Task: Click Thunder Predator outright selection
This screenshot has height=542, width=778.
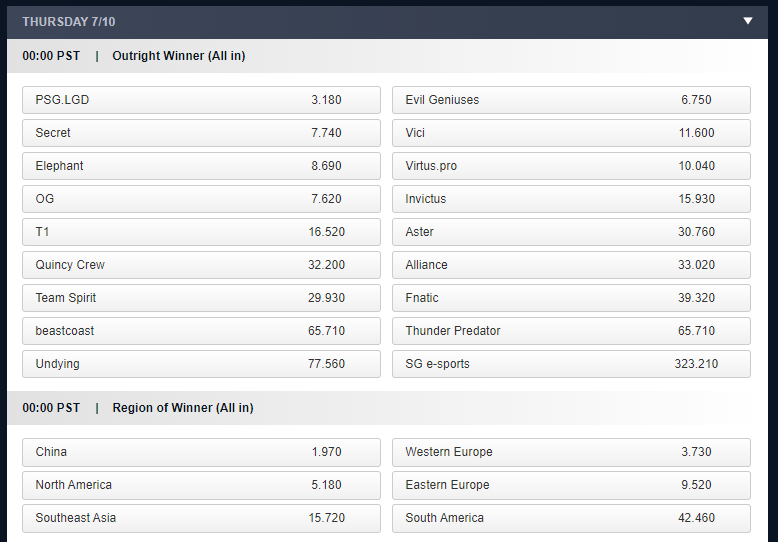Action: tap(571, 331)
